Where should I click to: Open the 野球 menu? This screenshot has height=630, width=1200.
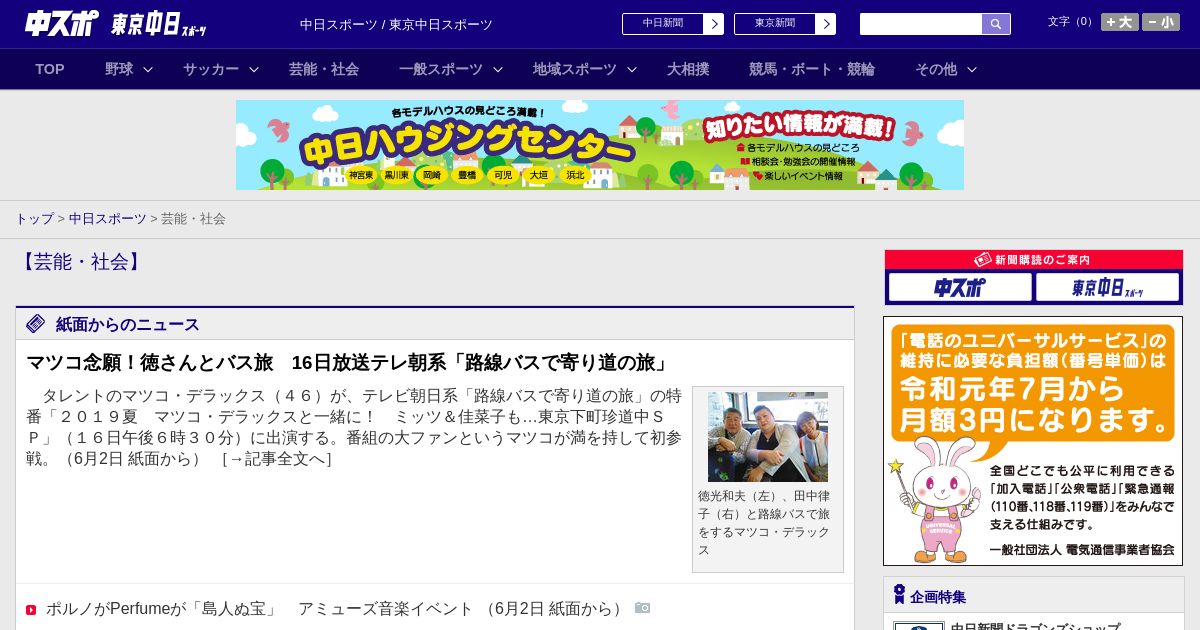119,69
